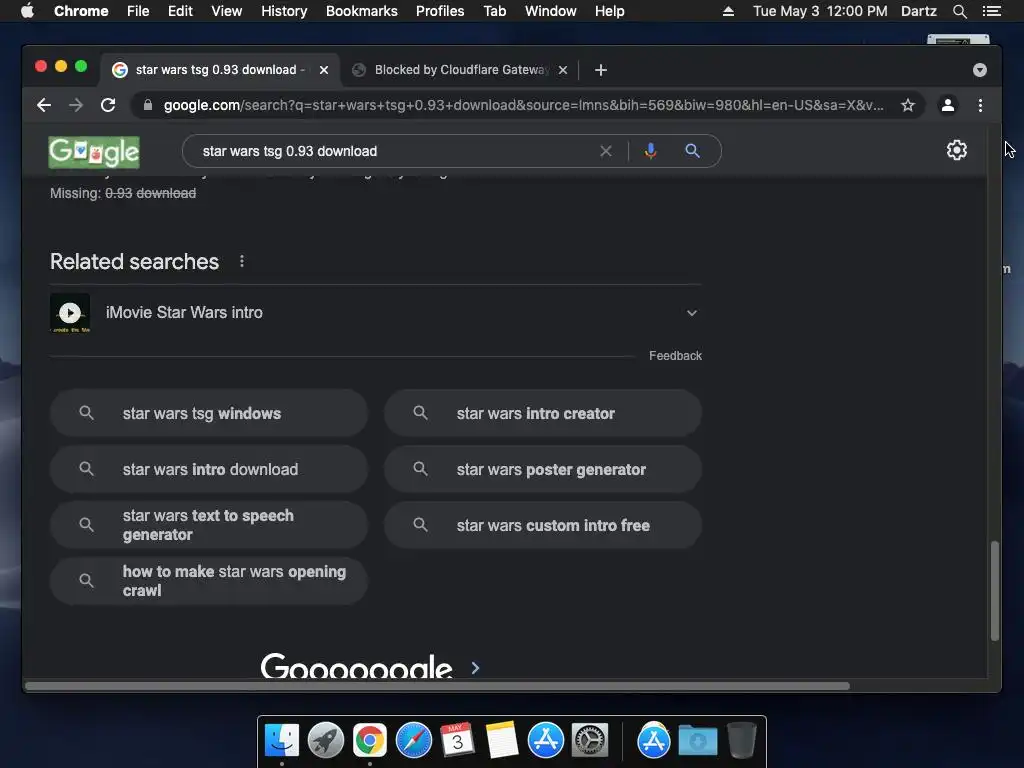This screenshot has height=768, width=1024.
Task: Open the Window menu
Action: pyautogui.click(x=551, y=11)
